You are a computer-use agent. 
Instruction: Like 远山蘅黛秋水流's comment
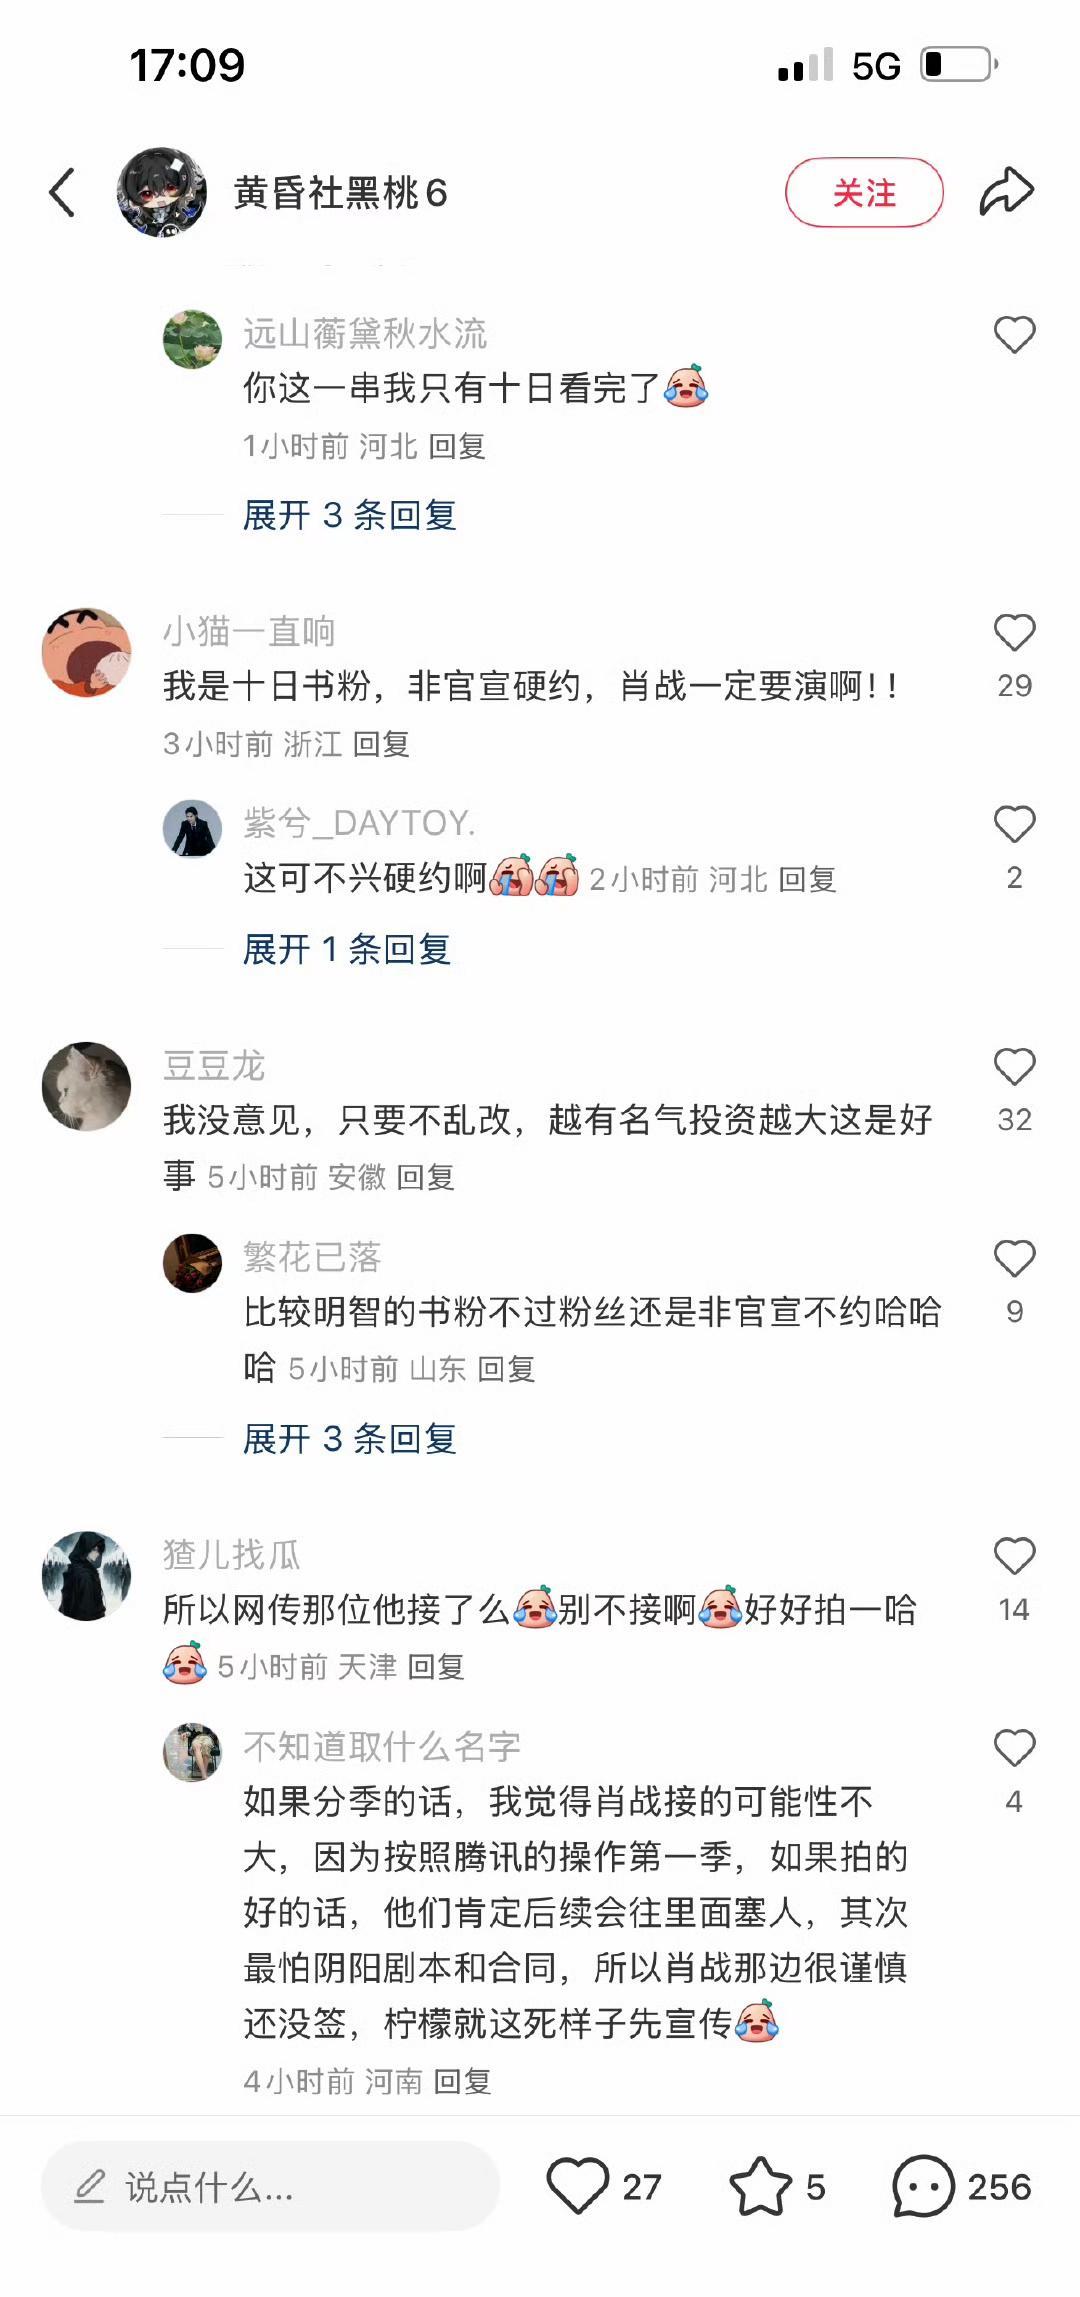click(x=1014, y=335)
